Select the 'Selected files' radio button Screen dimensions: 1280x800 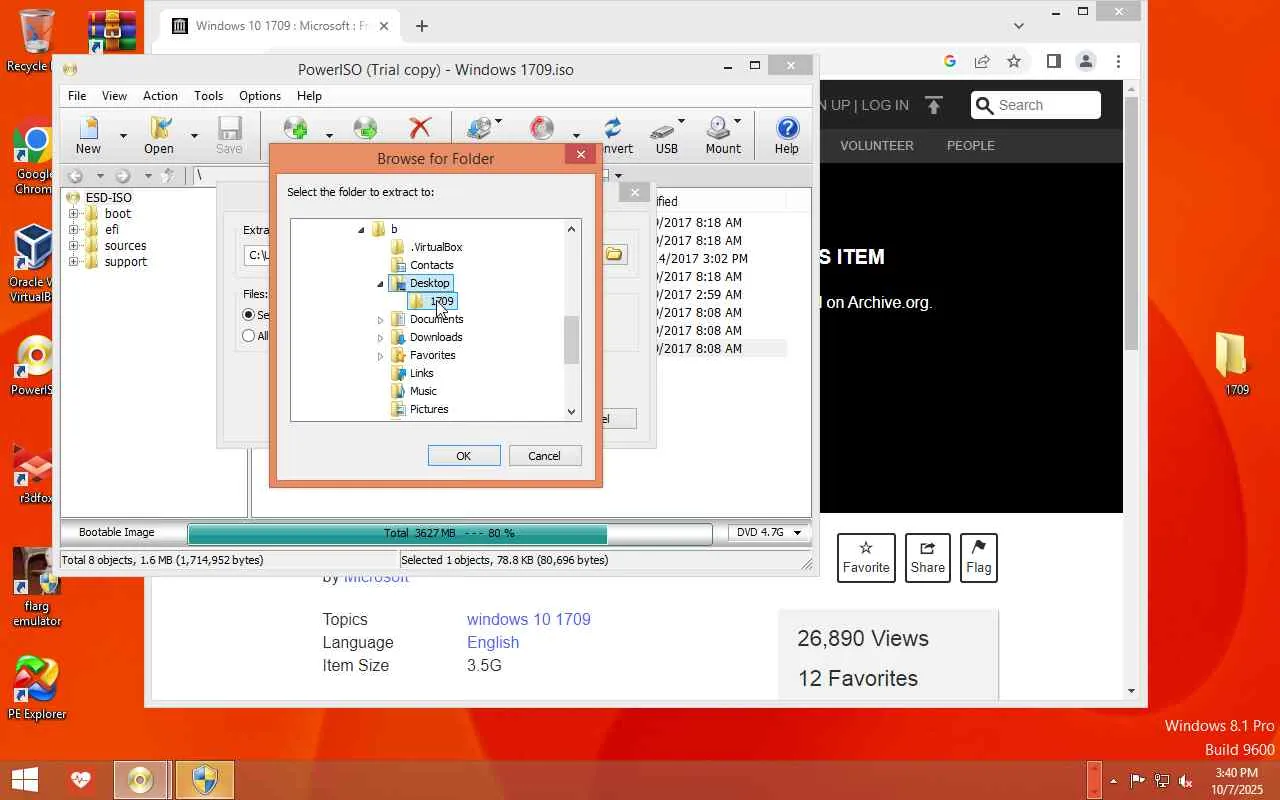(248, 314)
